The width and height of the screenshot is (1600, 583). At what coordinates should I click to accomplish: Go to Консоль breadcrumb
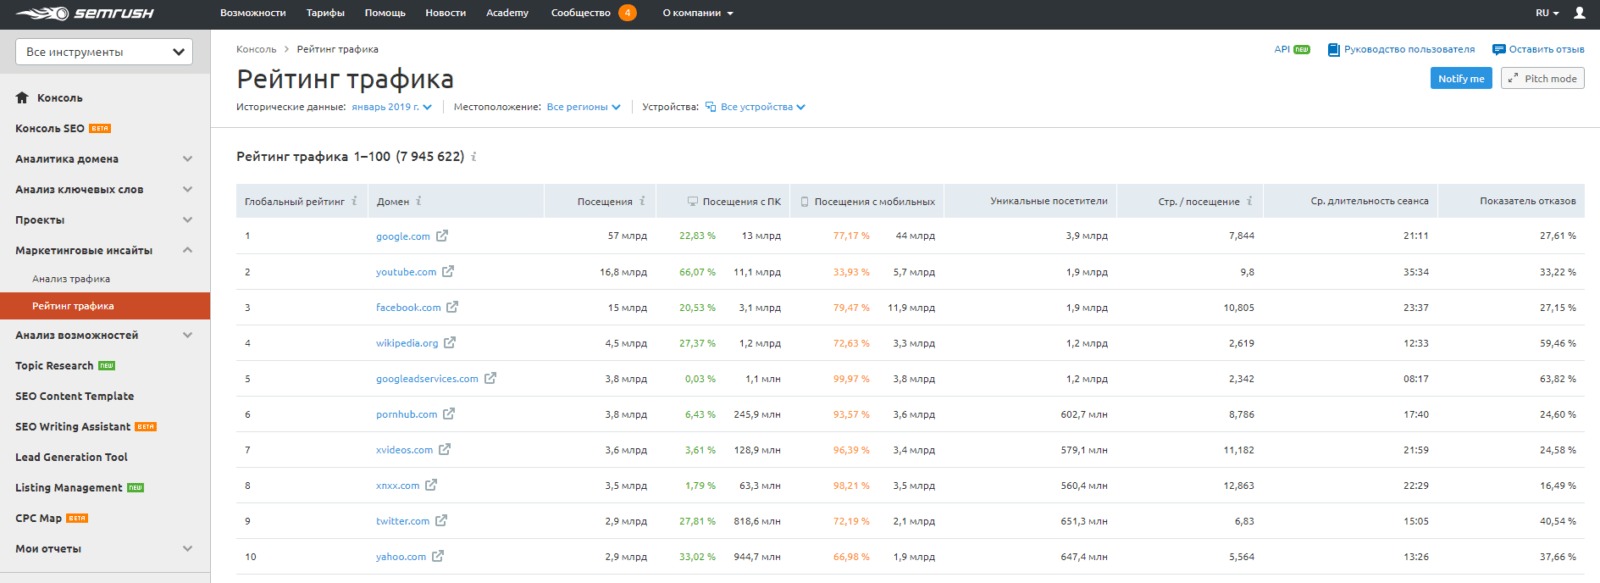click(256, 49)
